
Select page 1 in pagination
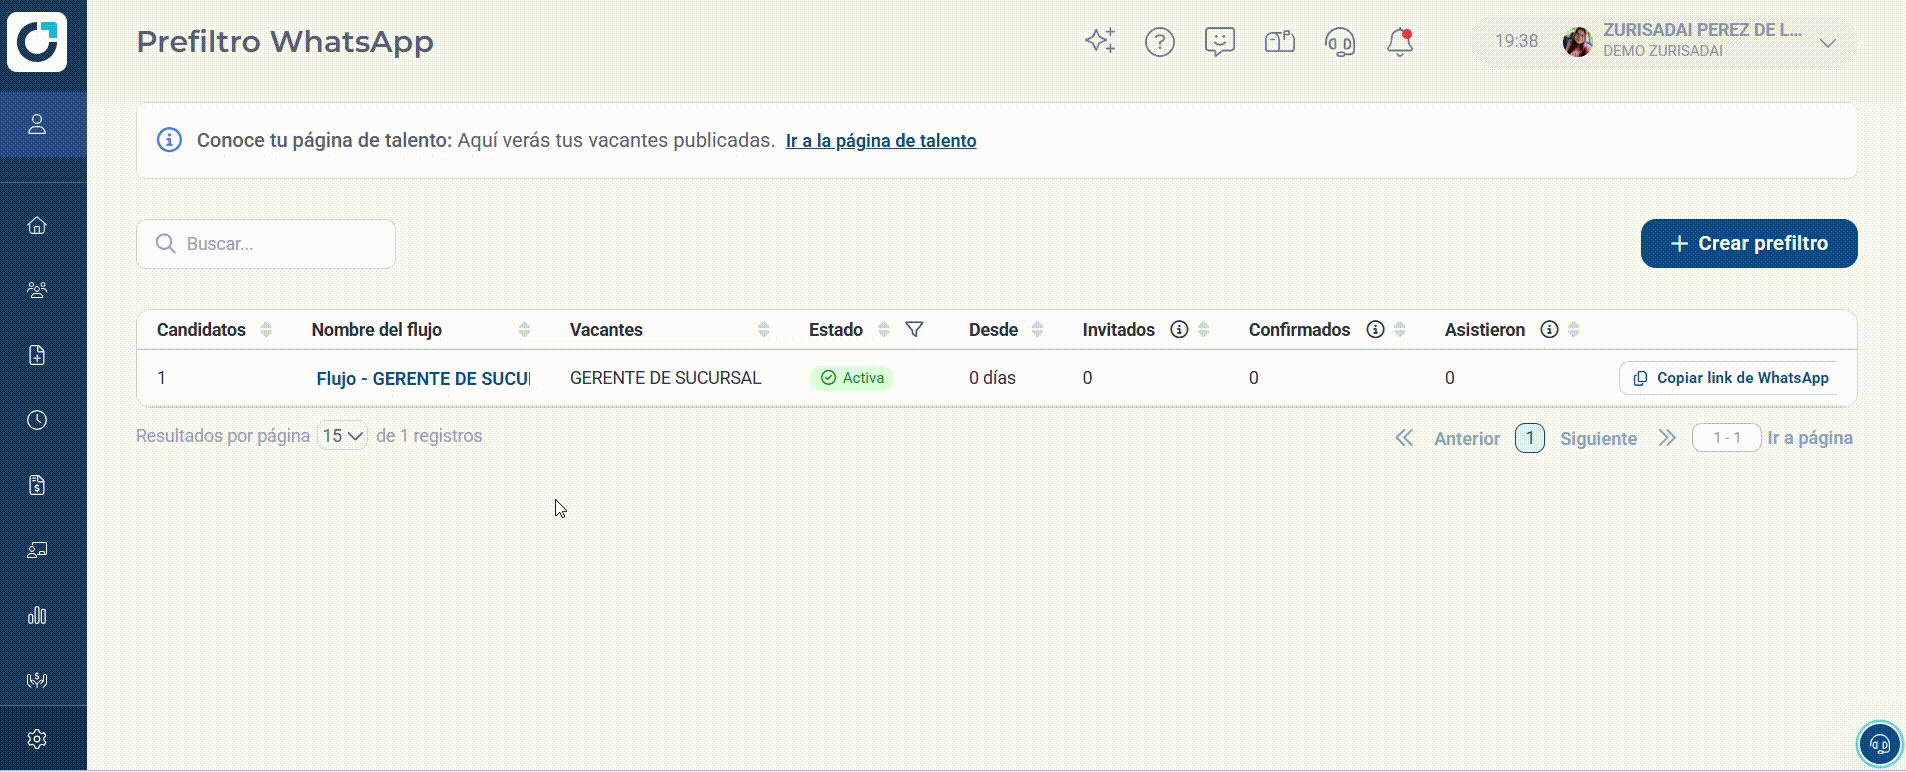pos(1530,438)
